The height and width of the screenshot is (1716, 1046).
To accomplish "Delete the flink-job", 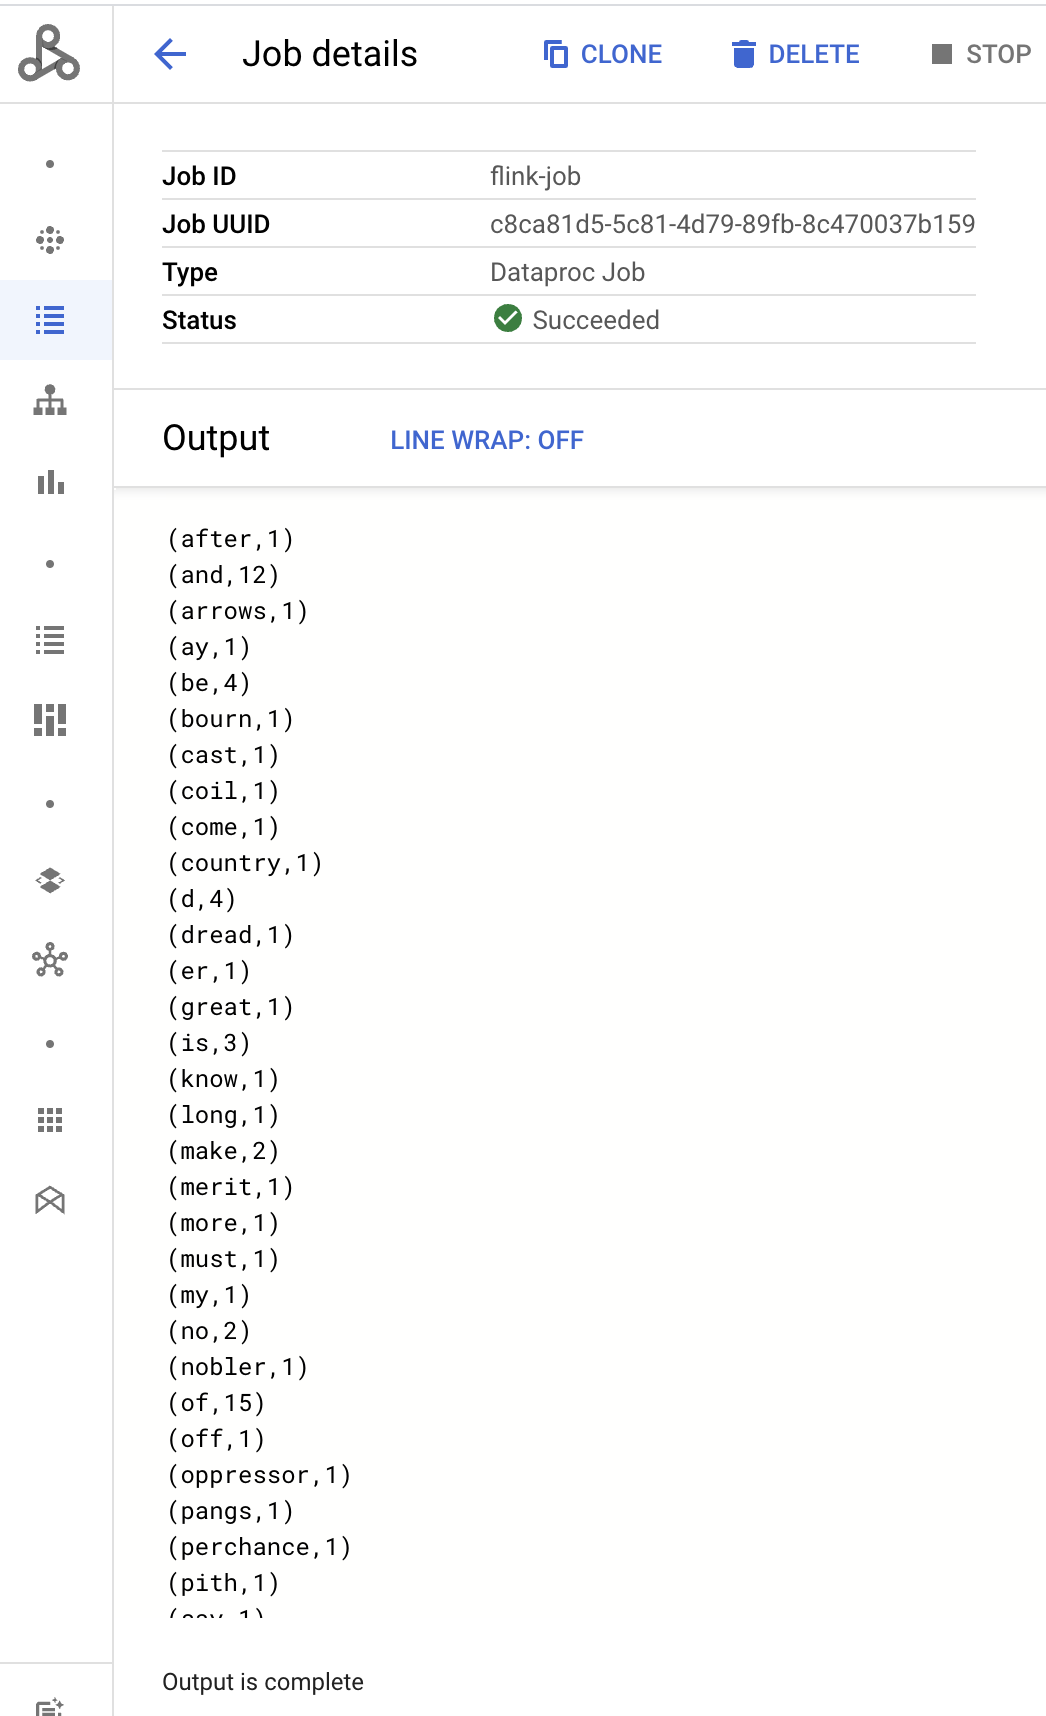I will [796, 54].
